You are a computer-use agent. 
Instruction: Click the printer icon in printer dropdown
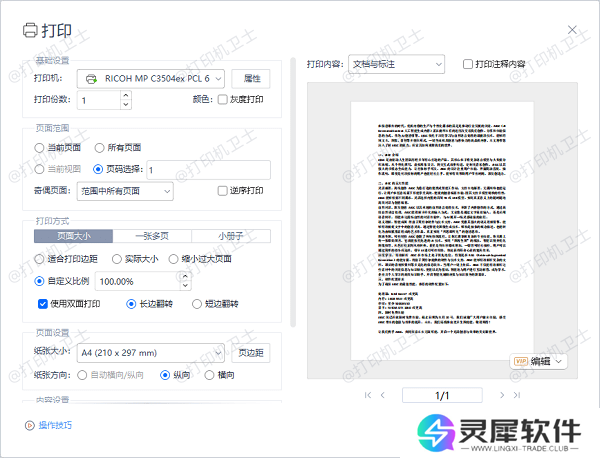(91, 79)
